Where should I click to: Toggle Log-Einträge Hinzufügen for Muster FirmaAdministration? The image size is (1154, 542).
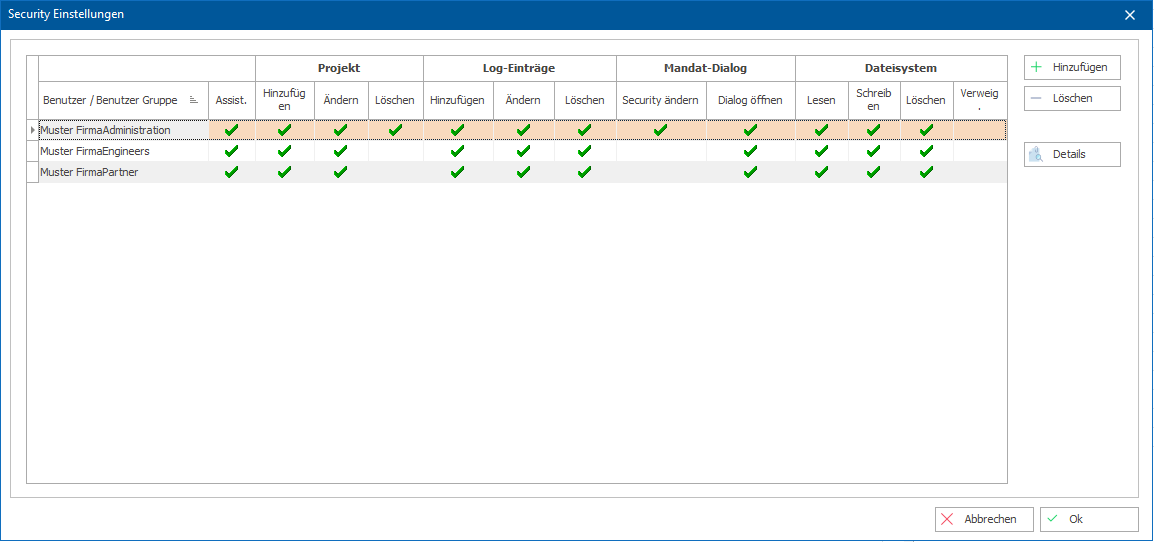pyautogui.click(x=458, y=130)
